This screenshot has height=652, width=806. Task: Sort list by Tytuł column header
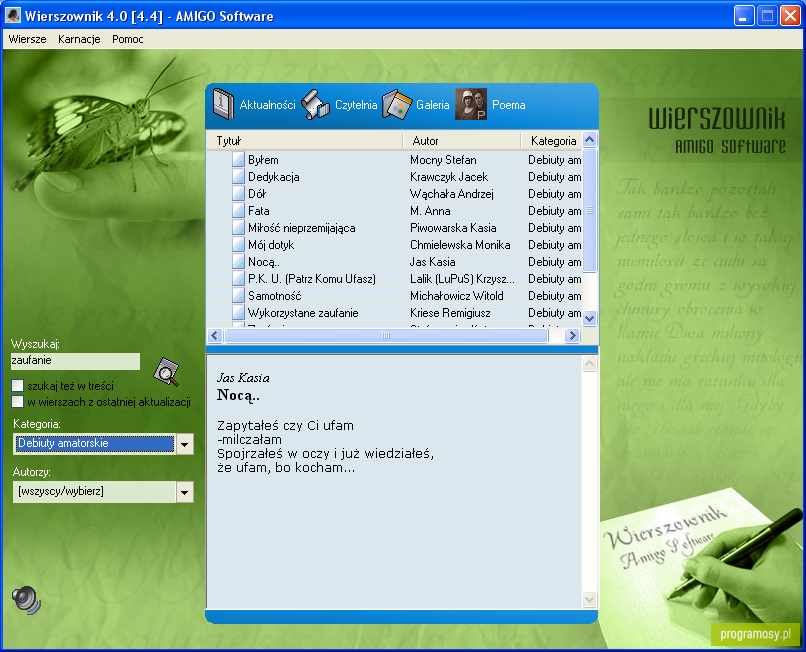click(305, 140)
